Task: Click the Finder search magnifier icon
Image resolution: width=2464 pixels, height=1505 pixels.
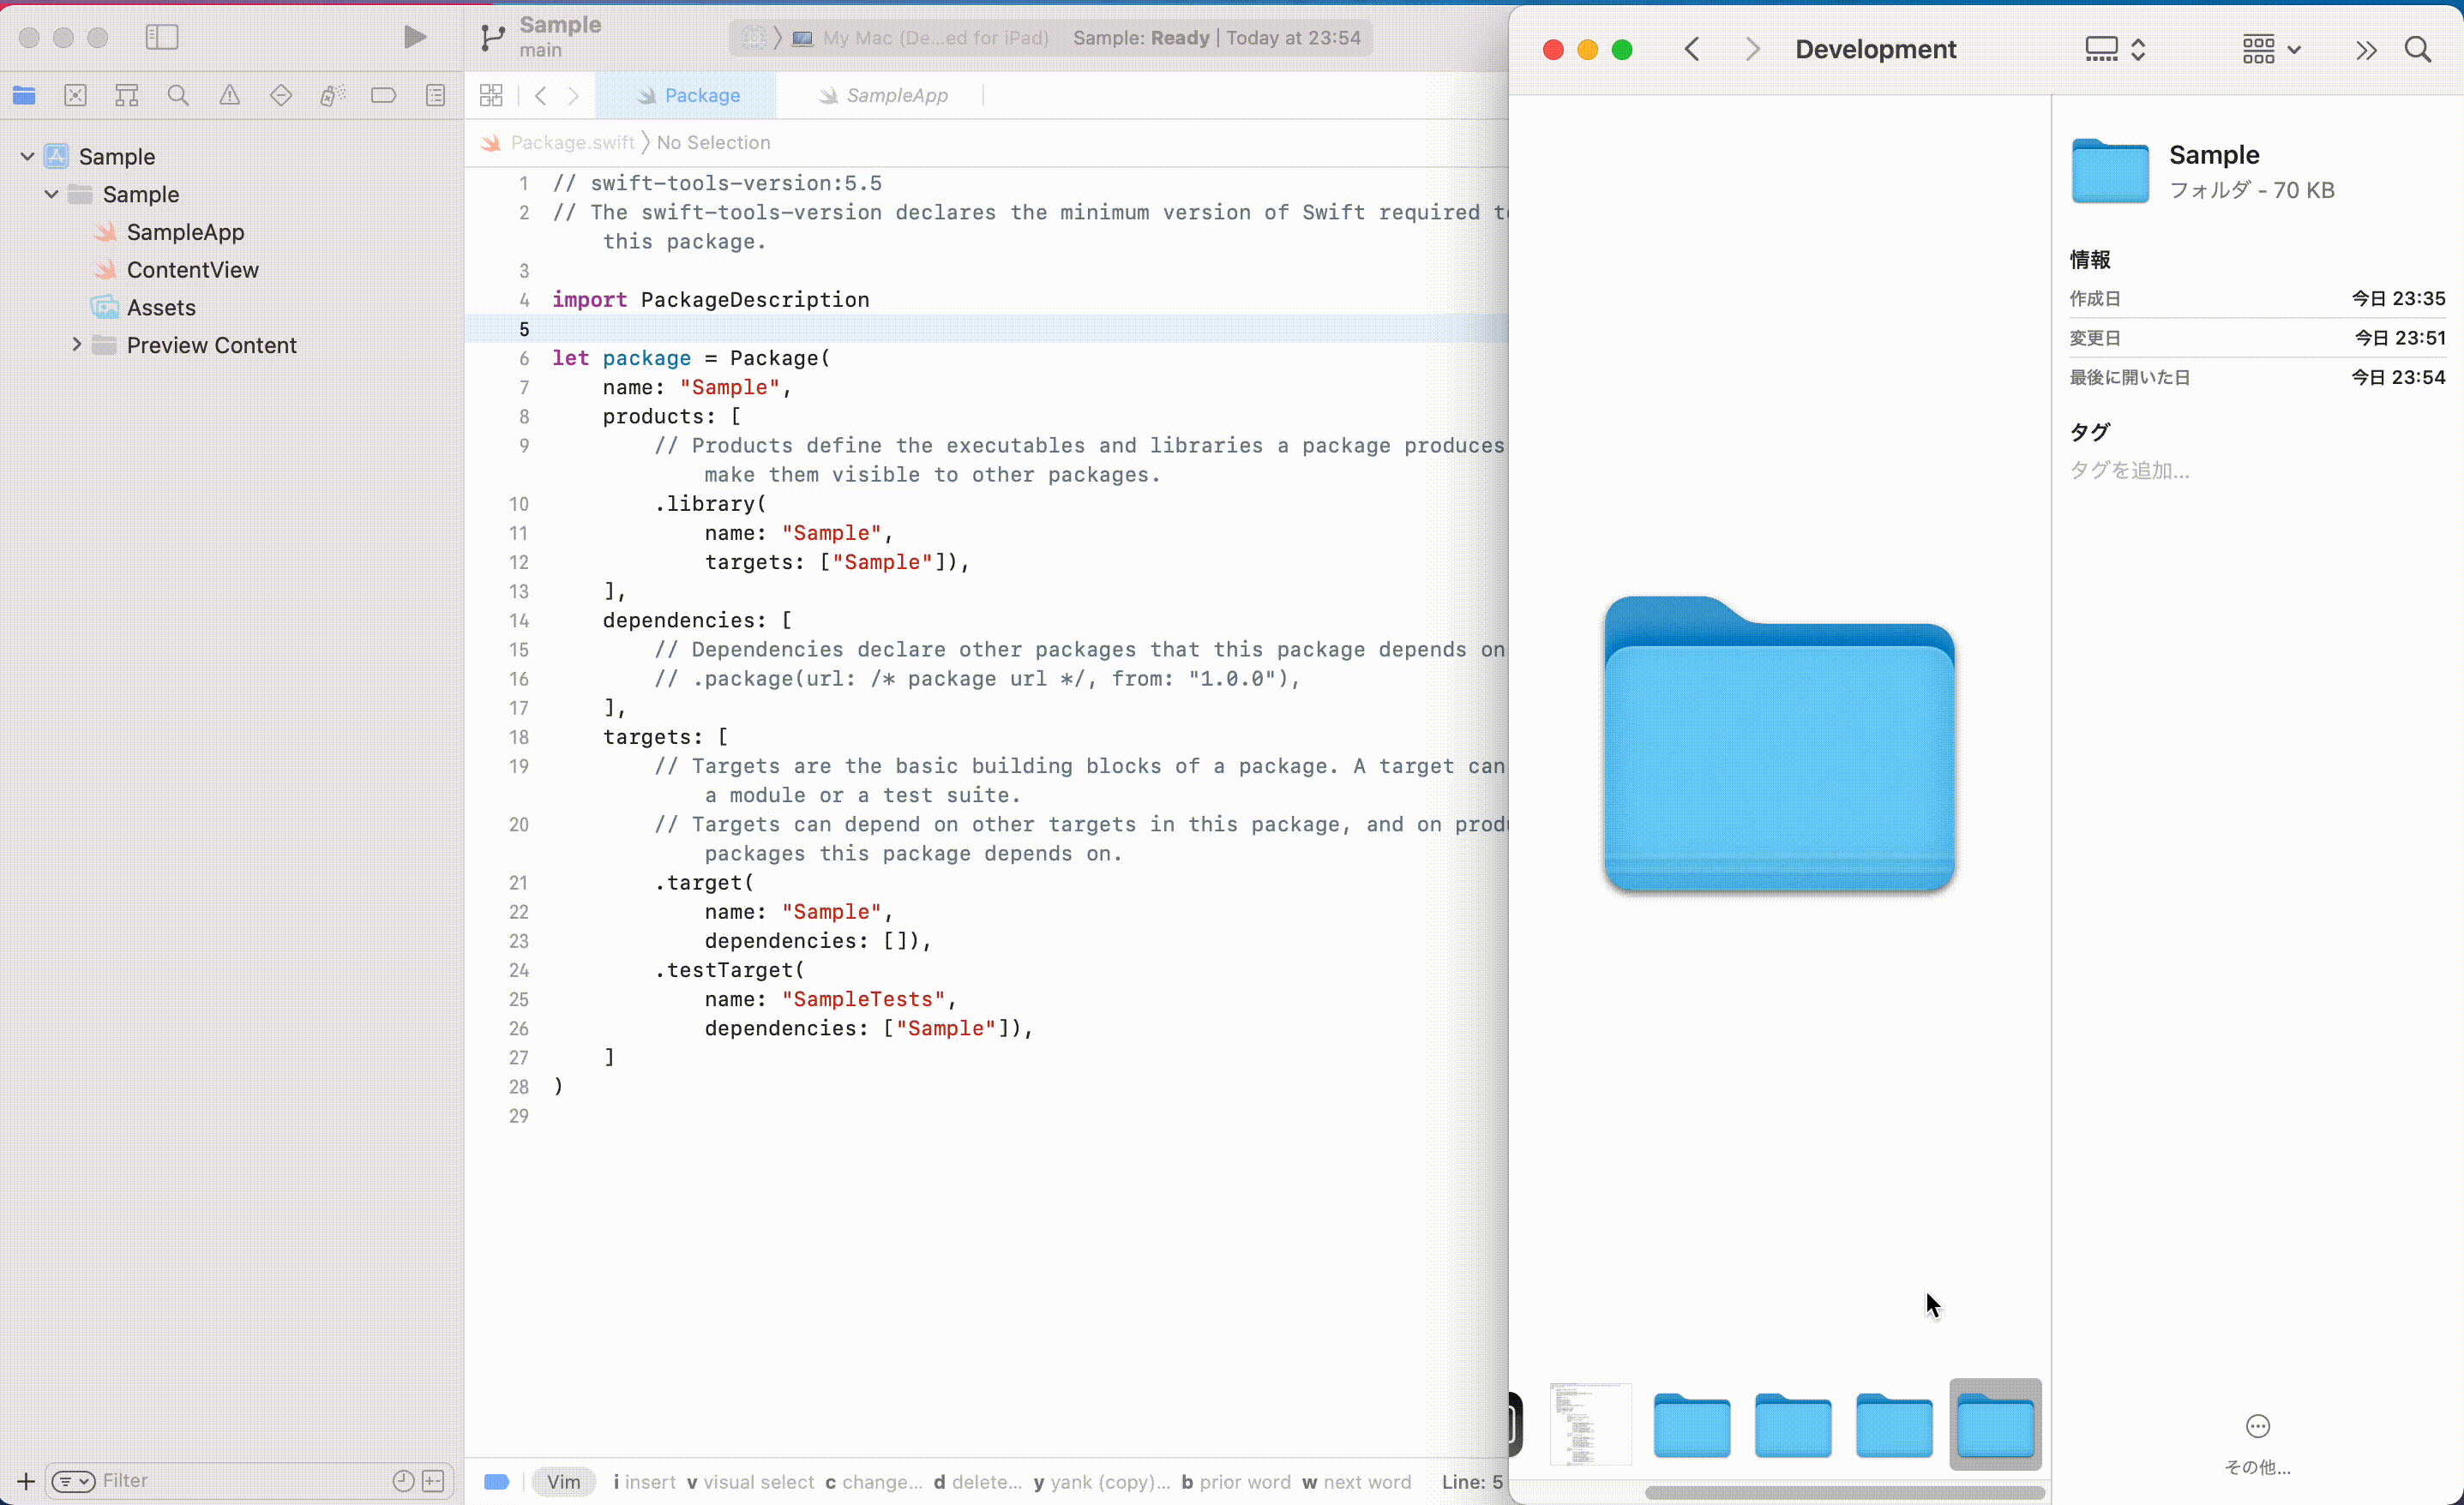Action: (x=2417, y=49)
